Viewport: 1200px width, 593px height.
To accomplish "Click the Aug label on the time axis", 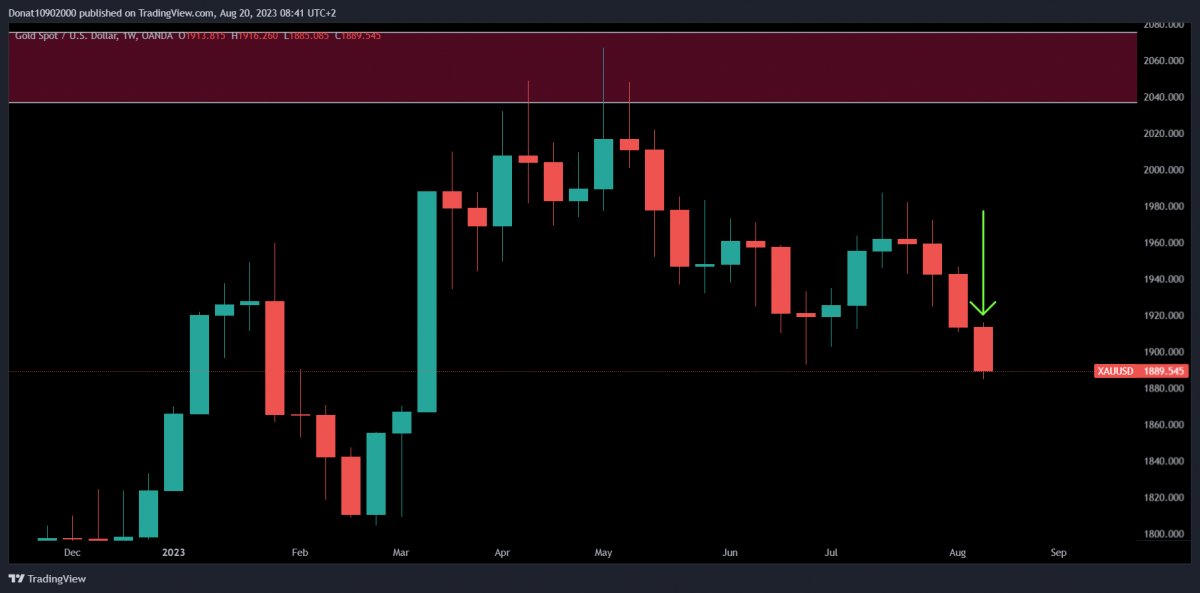I will coord(957,552).
